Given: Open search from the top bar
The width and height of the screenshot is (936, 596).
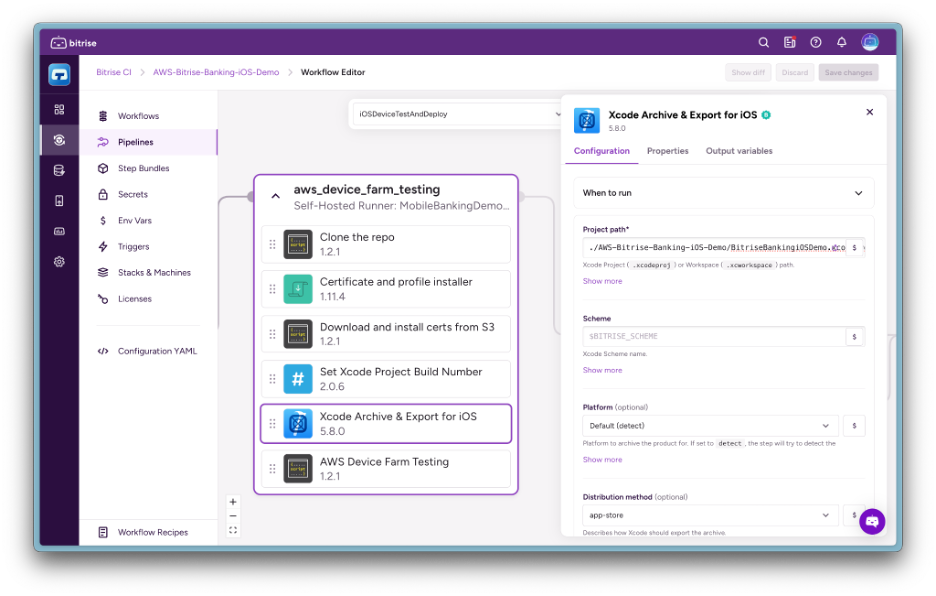Looking at the screenshot, I should (763, 42).
